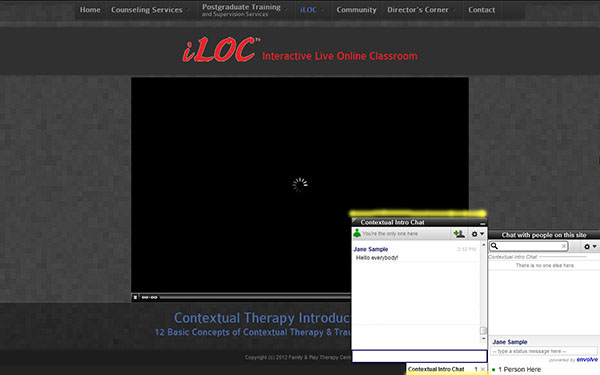The image size is (600, 375).
Task: Click the green person icon in chat
Action: [357, 233]
